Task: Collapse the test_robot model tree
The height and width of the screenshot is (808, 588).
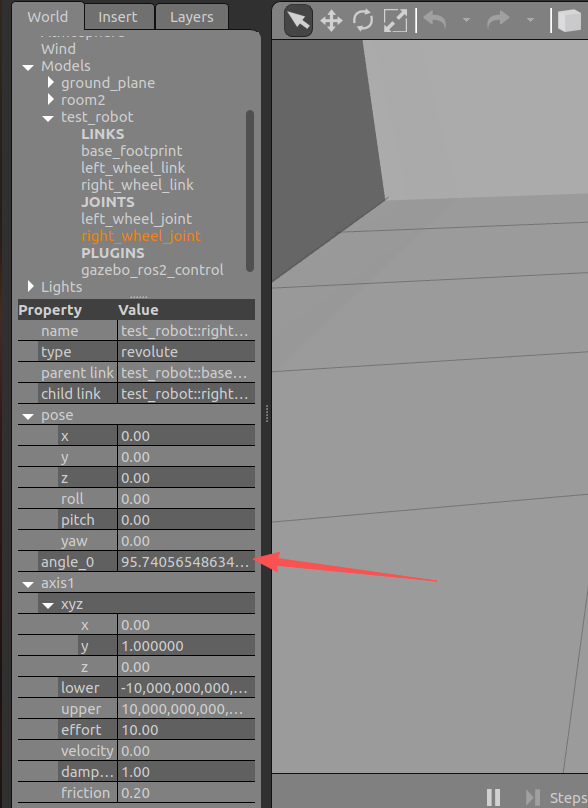Action: 48,118
